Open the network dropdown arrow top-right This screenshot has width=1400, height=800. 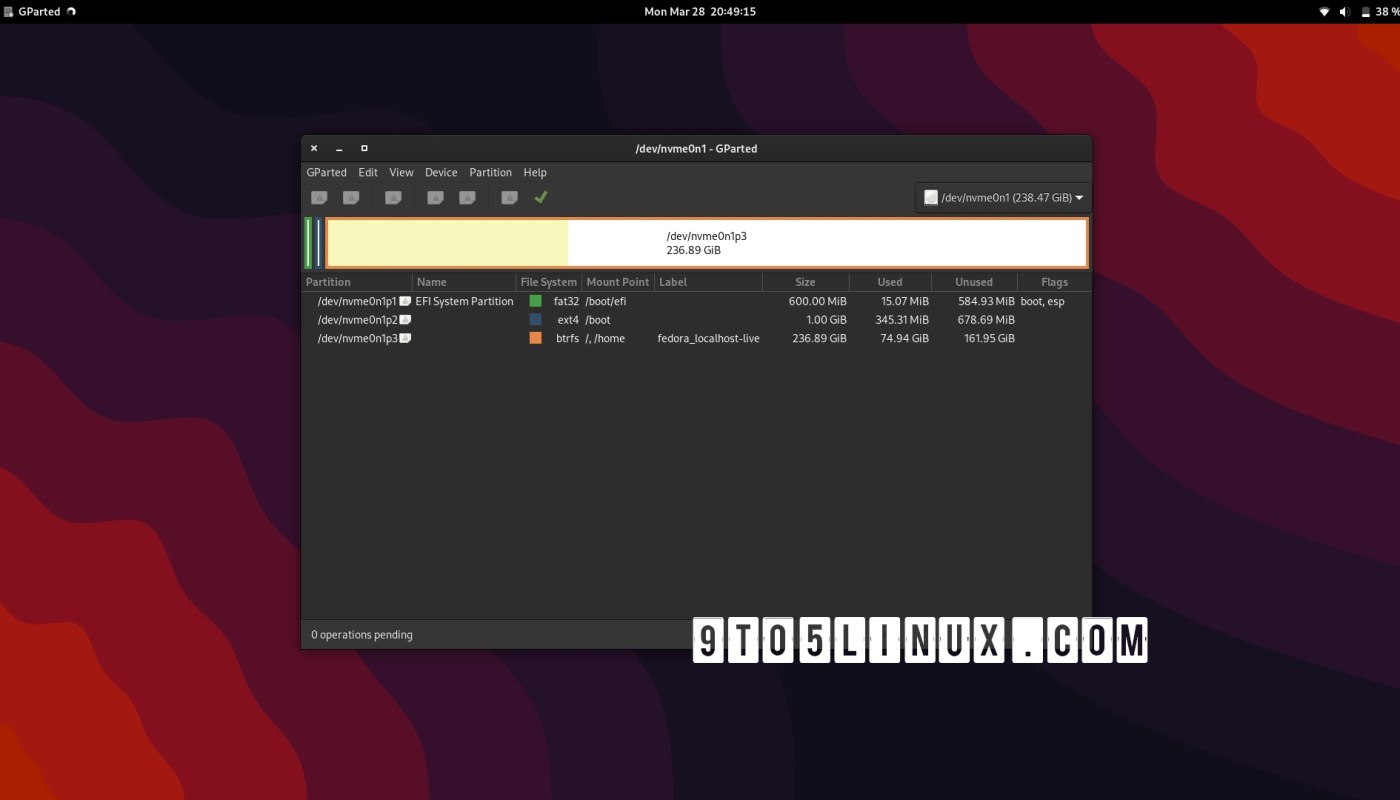1322,11
